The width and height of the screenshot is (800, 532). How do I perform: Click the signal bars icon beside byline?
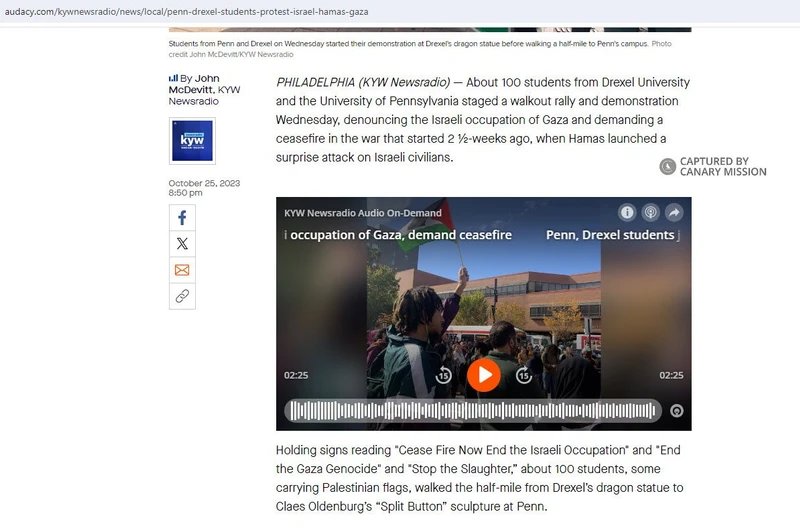coord(173,78)
